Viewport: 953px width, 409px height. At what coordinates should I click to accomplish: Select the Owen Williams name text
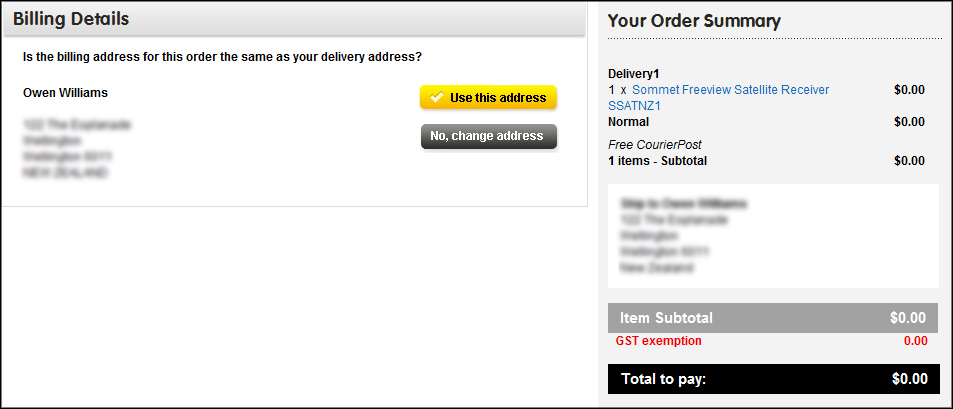pyautogui.click(x=65, y=93)
